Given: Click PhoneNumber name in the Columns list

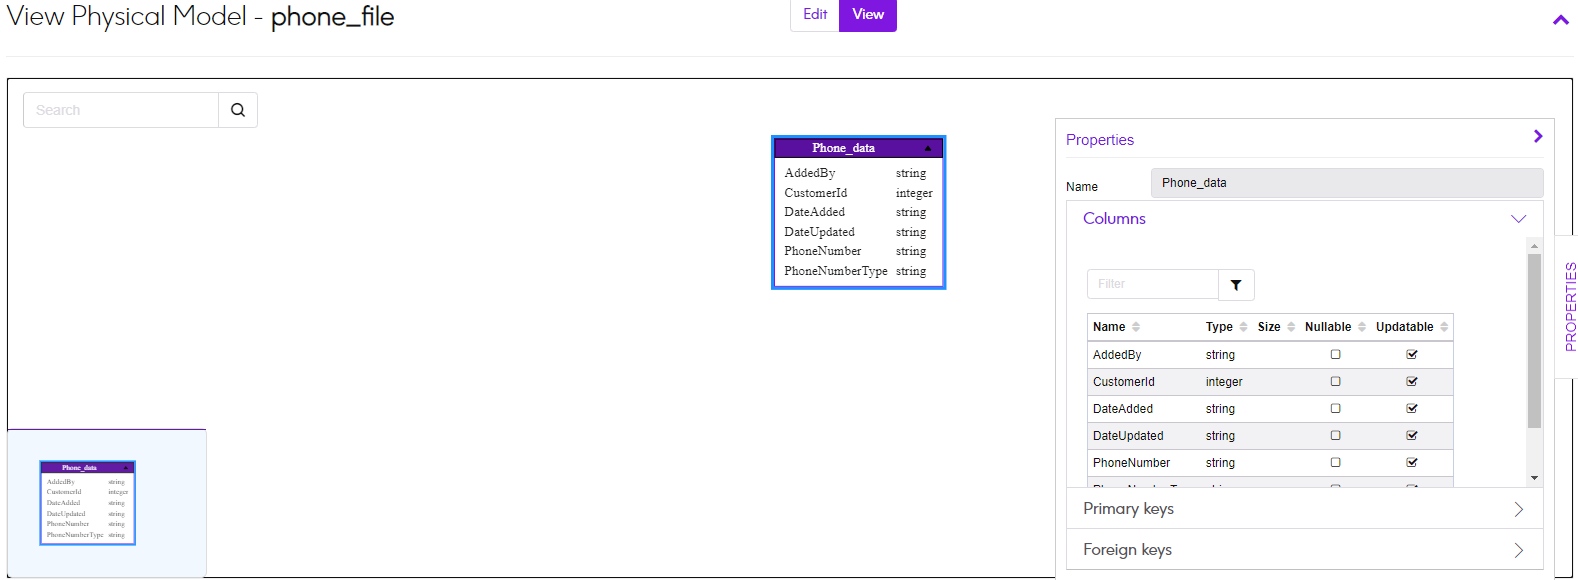Looking at the screenshot, I should point(1131,463).
